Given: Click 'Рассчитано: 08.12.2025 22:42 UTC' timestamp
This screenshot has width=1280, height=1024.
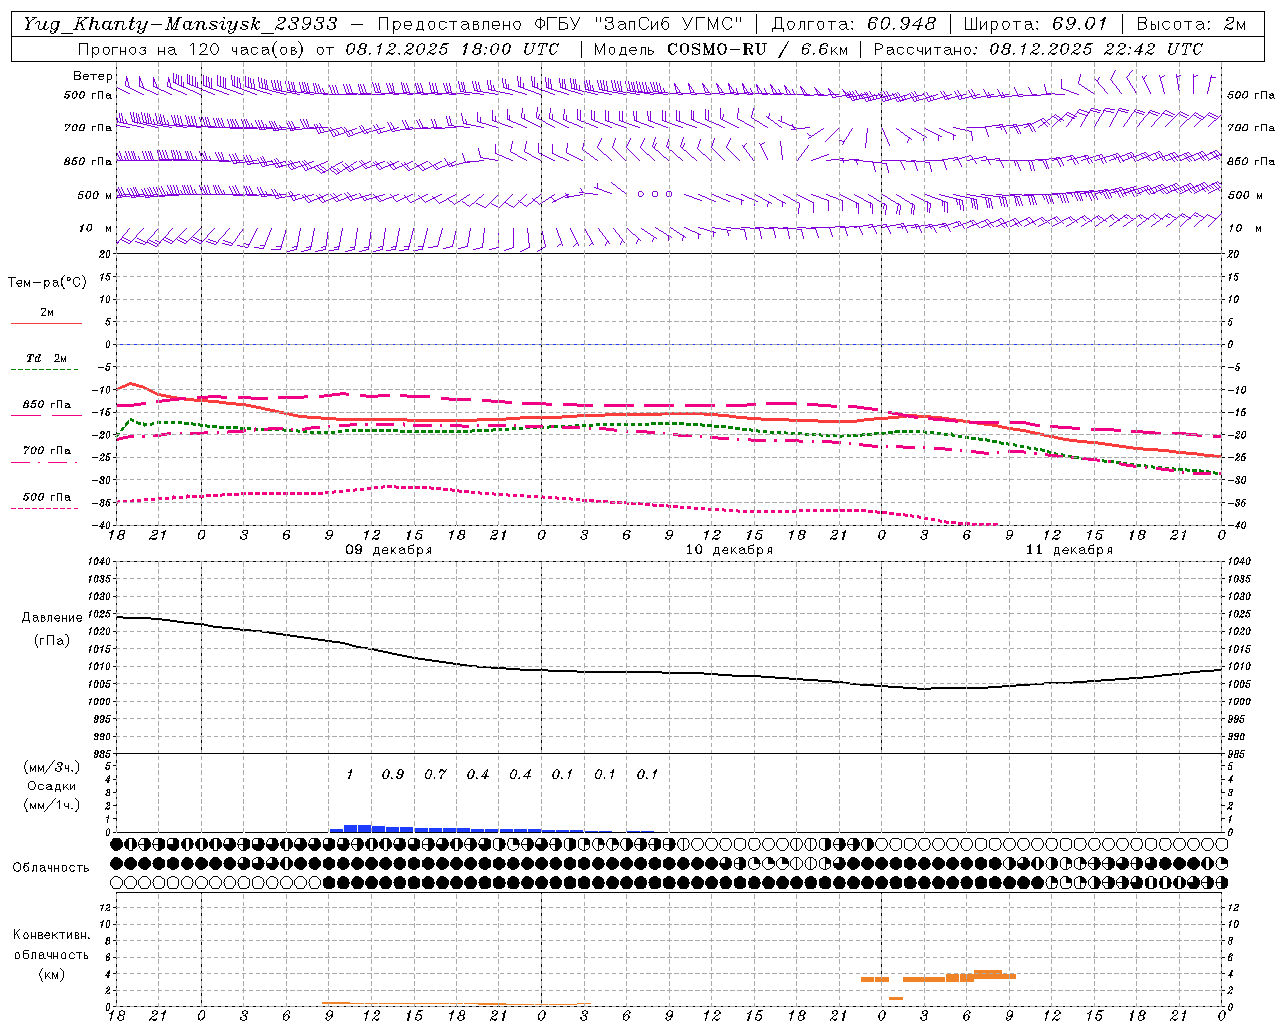Looking at the screenshot, I should click(x=1038, y=48).
